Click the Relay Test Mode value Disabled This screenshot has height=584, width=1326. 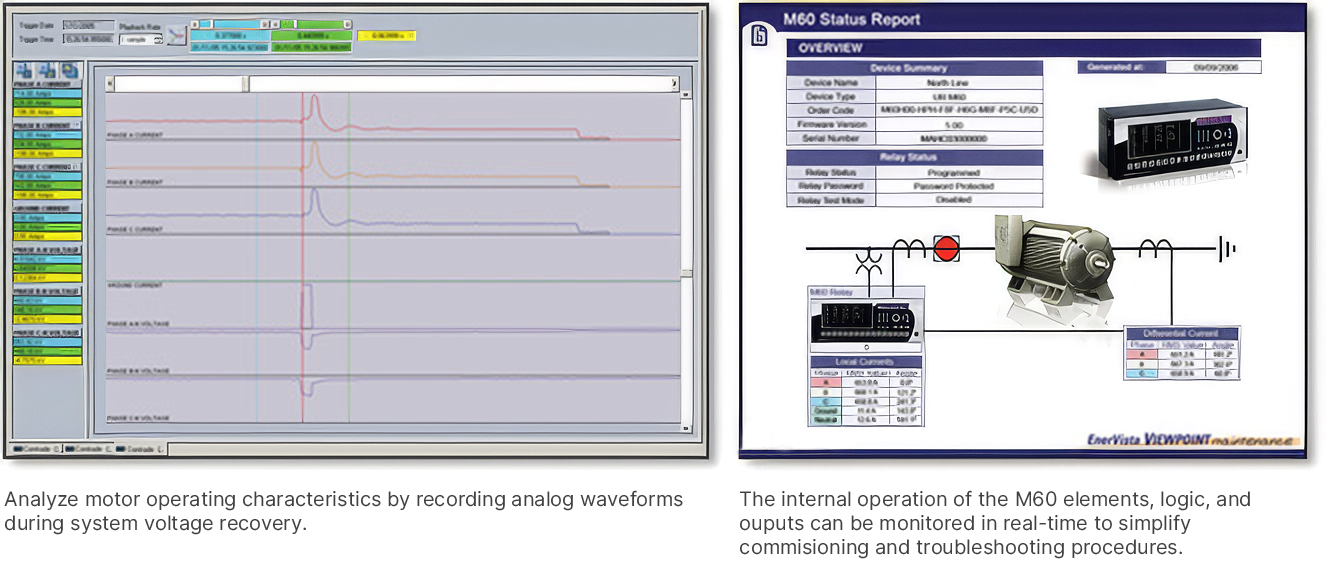960,200
